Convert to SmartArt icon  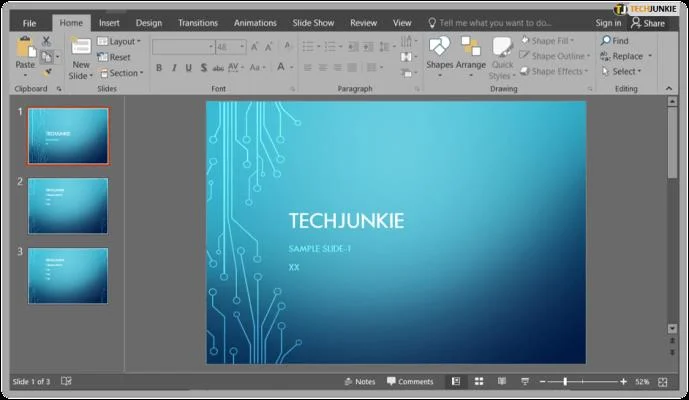tap(409, 73)
